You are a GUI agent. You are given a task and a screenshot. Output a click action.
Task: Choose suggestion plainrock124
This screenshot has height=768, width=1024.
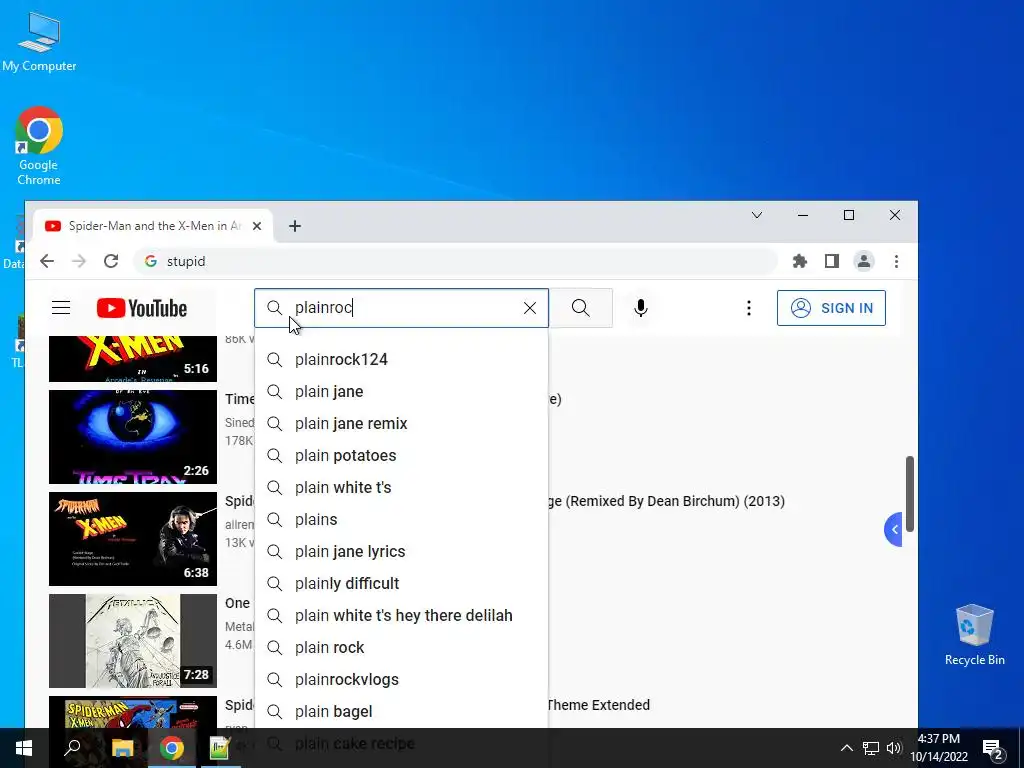(401, 359)
